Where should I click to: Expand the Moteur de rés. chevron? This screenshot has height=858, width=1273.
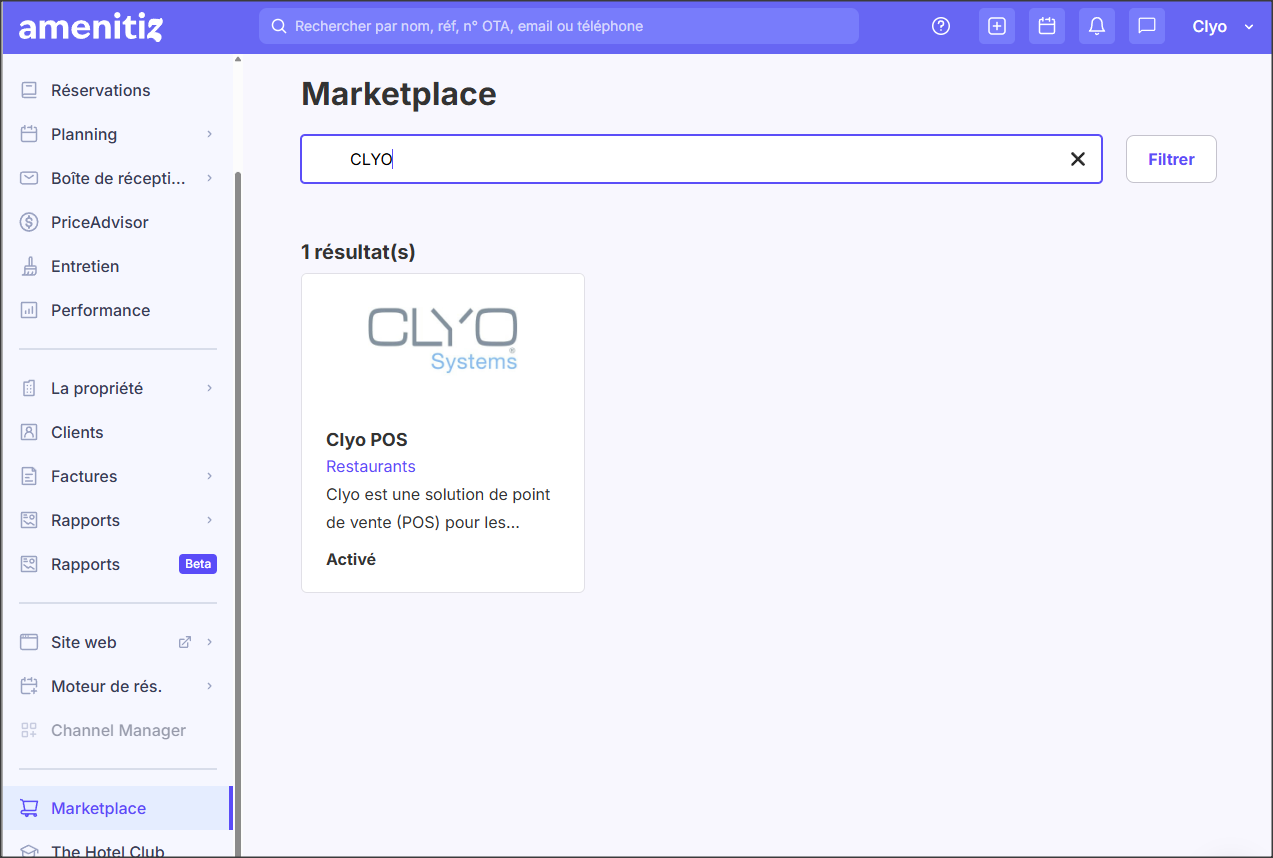click(210, 686)
